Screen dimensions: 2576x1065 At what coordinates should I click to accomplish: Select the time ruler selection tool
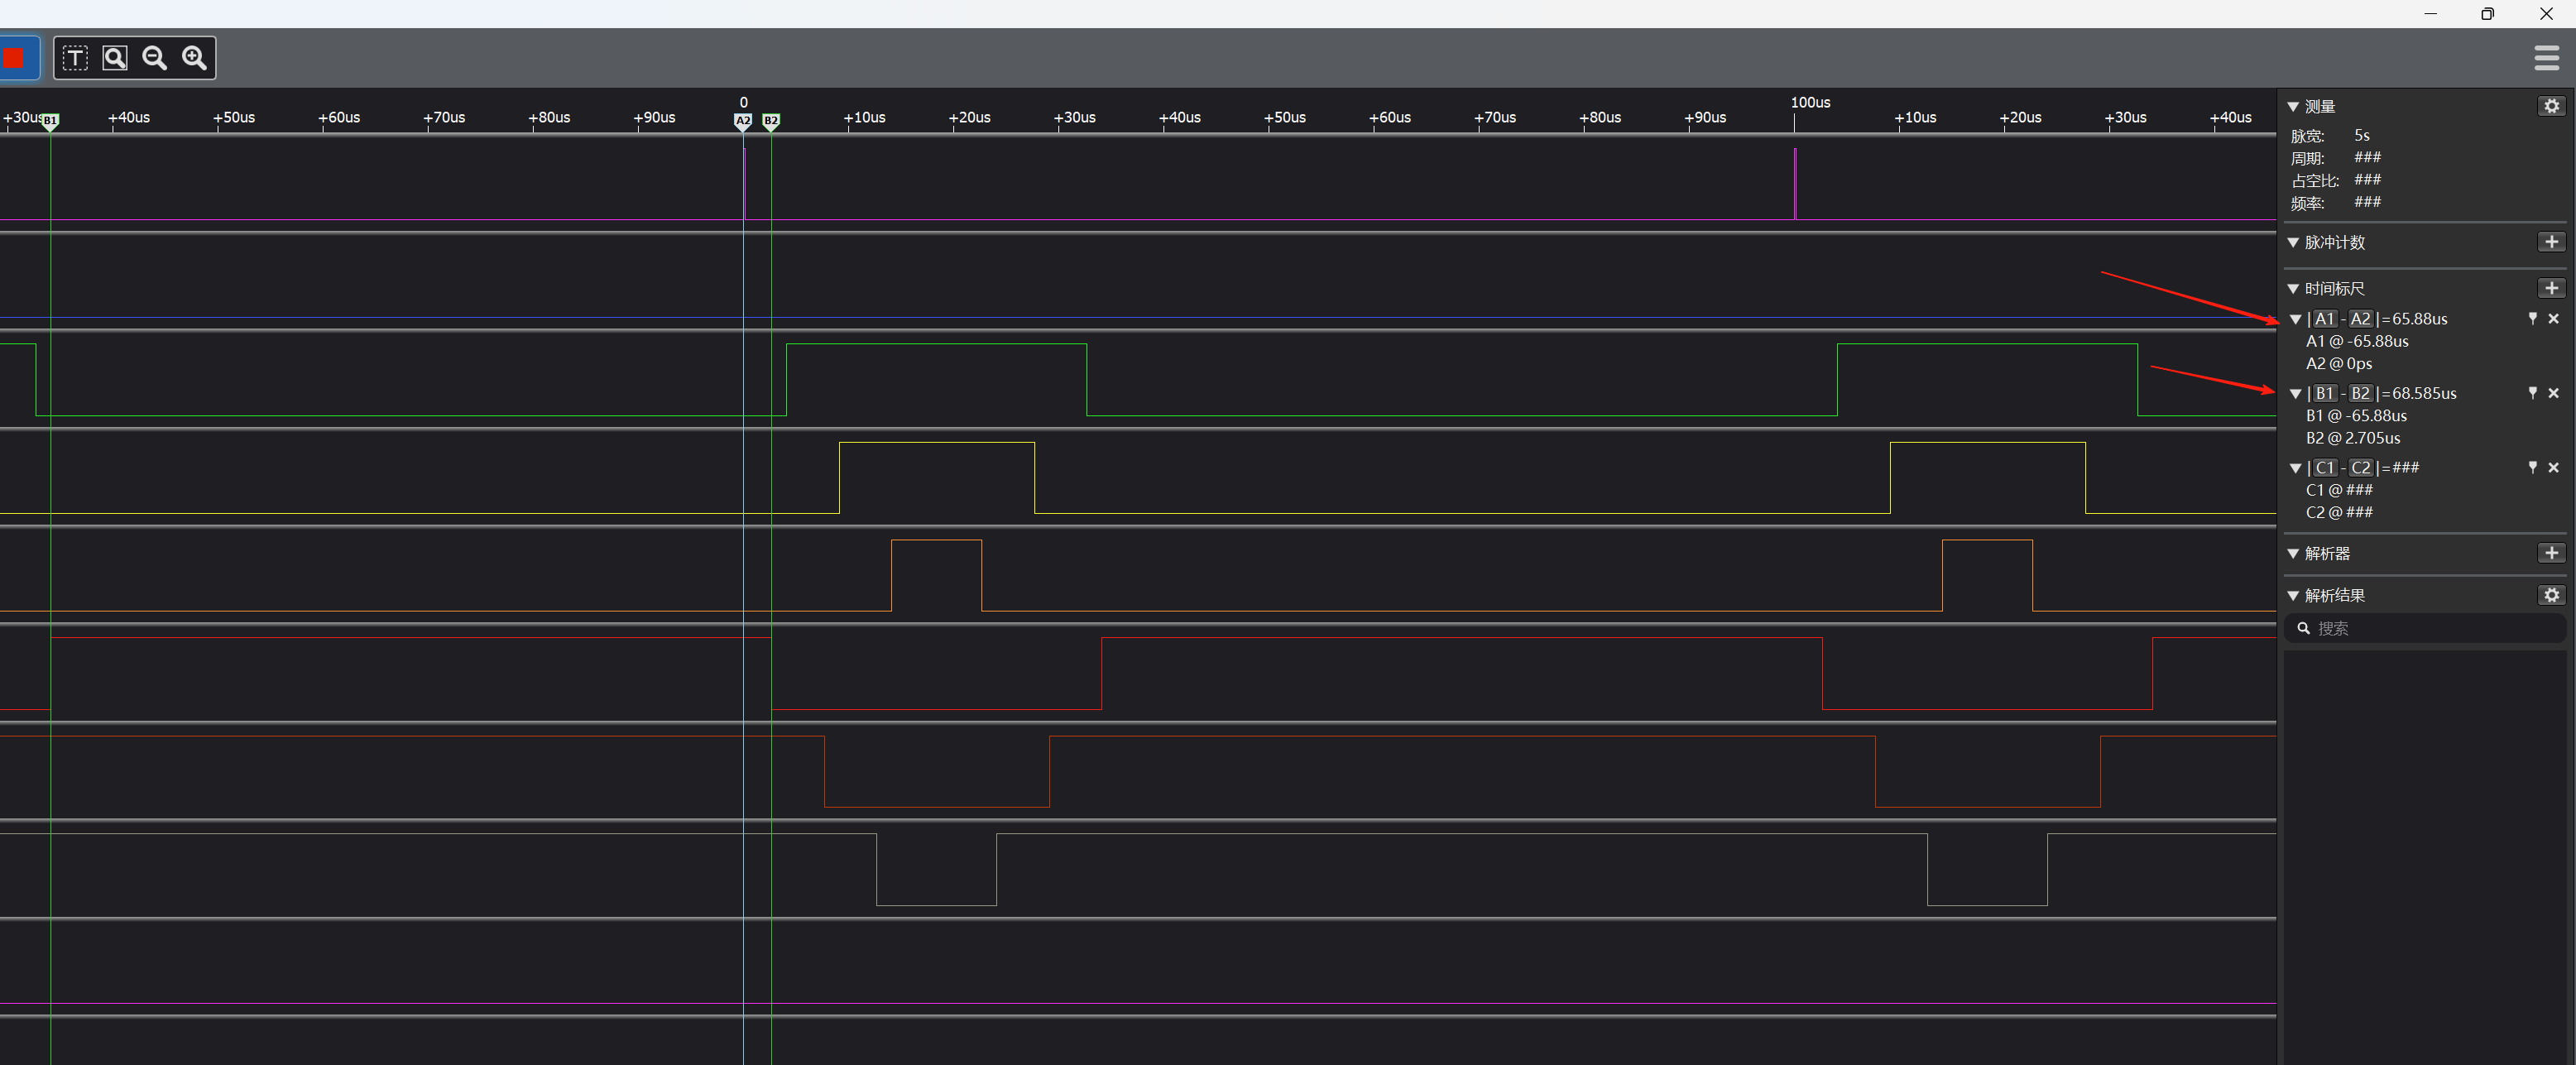(x=75, y=58)
